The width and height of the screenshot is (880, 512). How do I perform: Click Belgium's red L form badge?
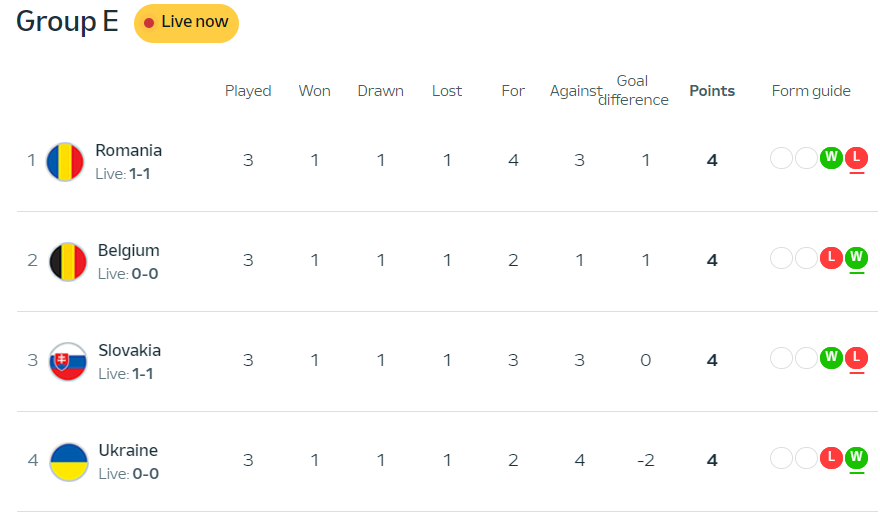(x=831, y=257)
